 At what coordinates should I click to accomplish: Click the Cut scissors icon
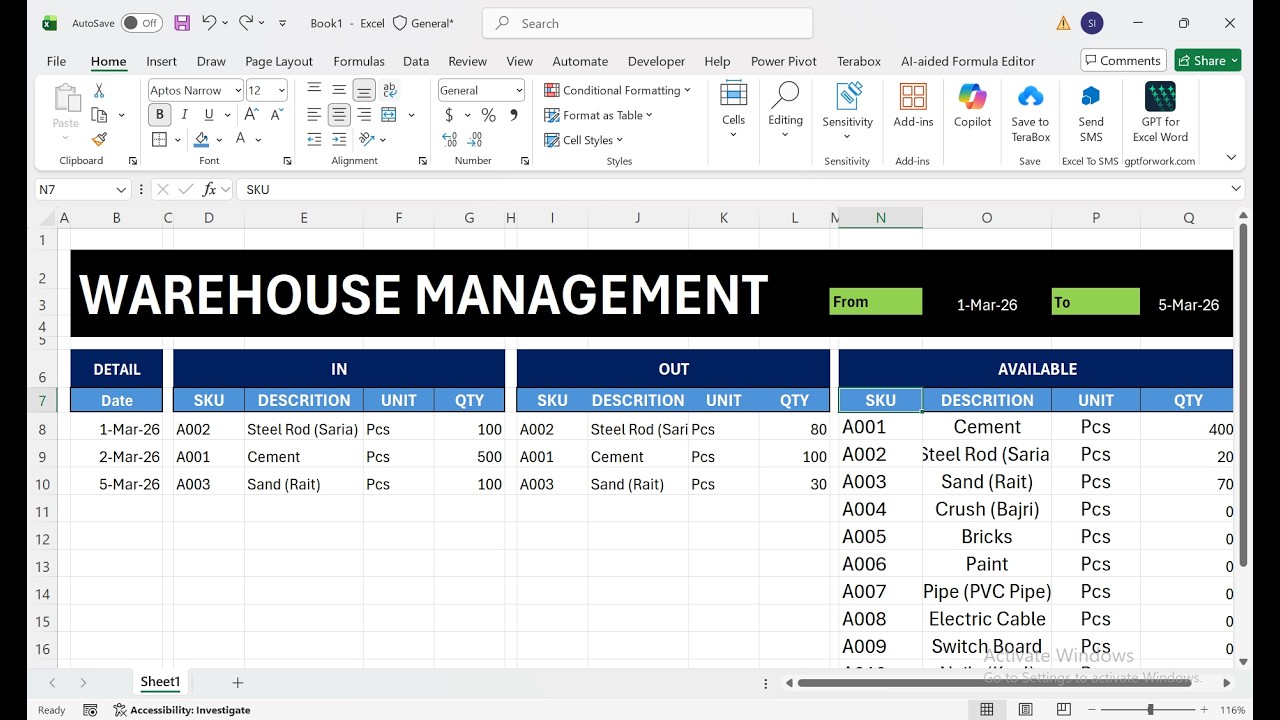pyautogui.click(x=99, y=90)
